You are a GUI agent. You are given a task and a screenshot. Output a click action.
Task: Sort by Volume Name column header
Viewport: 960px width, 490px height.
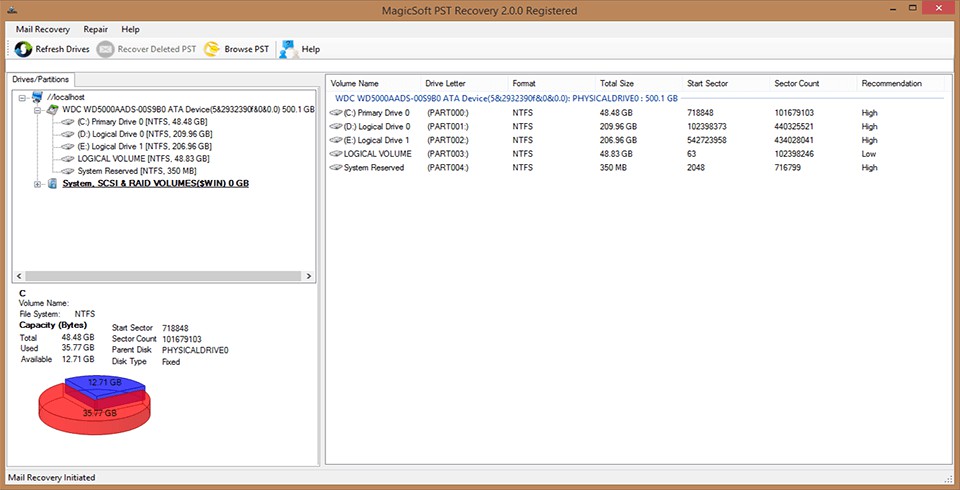coord(373,83)
